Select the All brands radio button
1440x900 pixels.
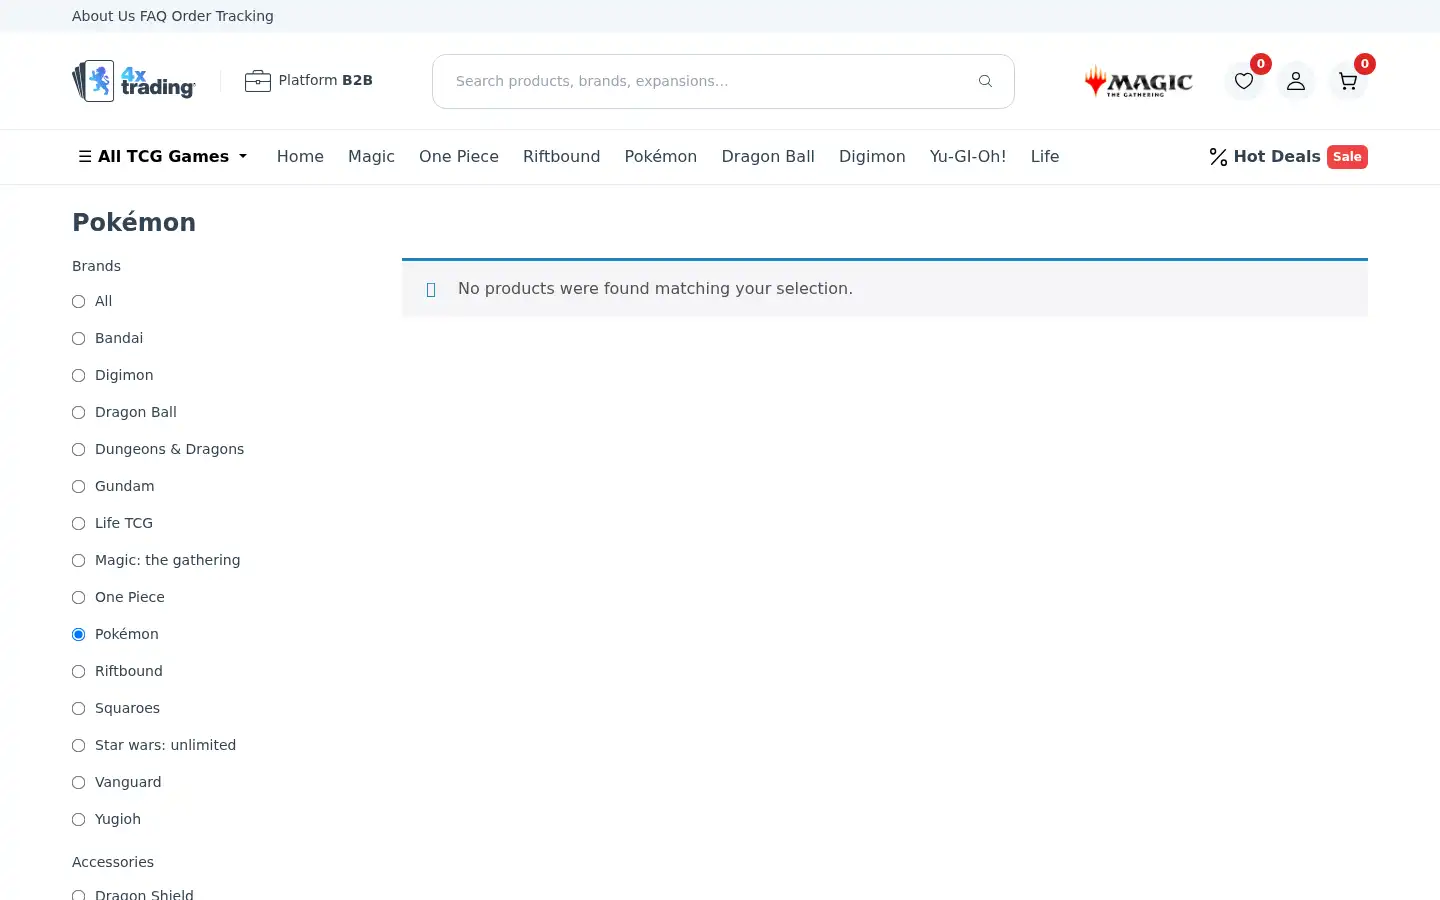pyautogui.click(x=79, y=302)
